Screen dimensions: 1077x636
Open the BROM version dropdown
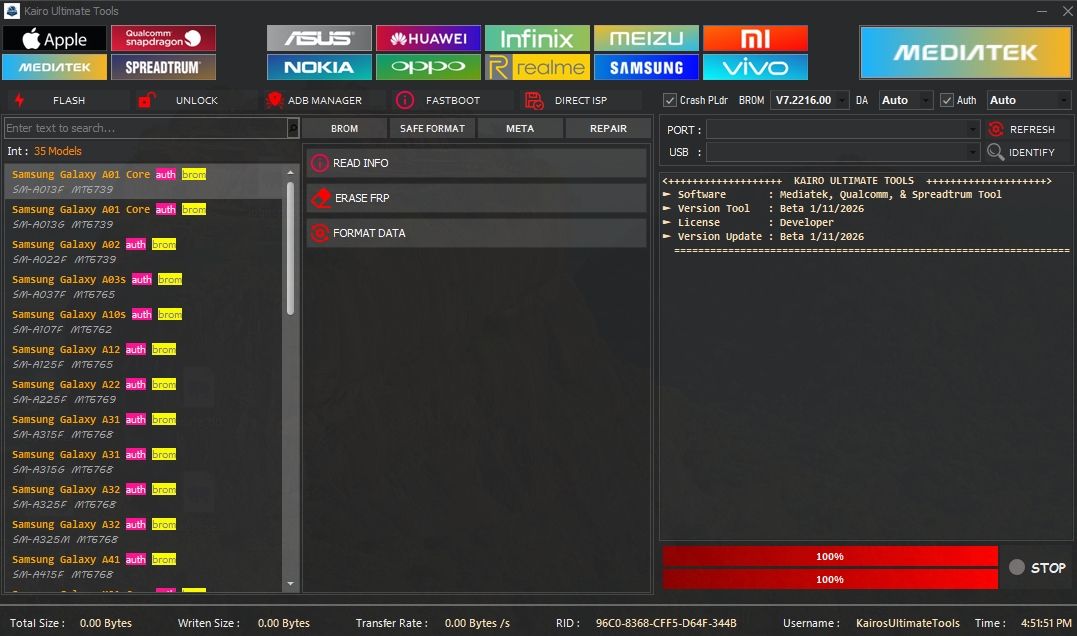pos(809,100)
